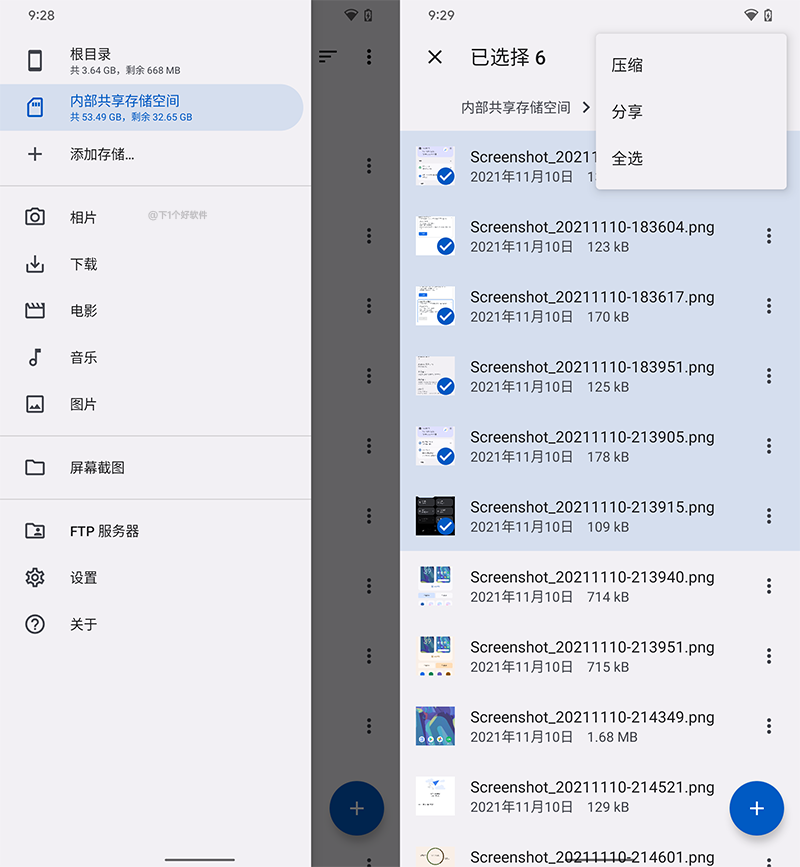Open sorting options with the sort icon
The image size is (800, 867).
tap(328, 57)
